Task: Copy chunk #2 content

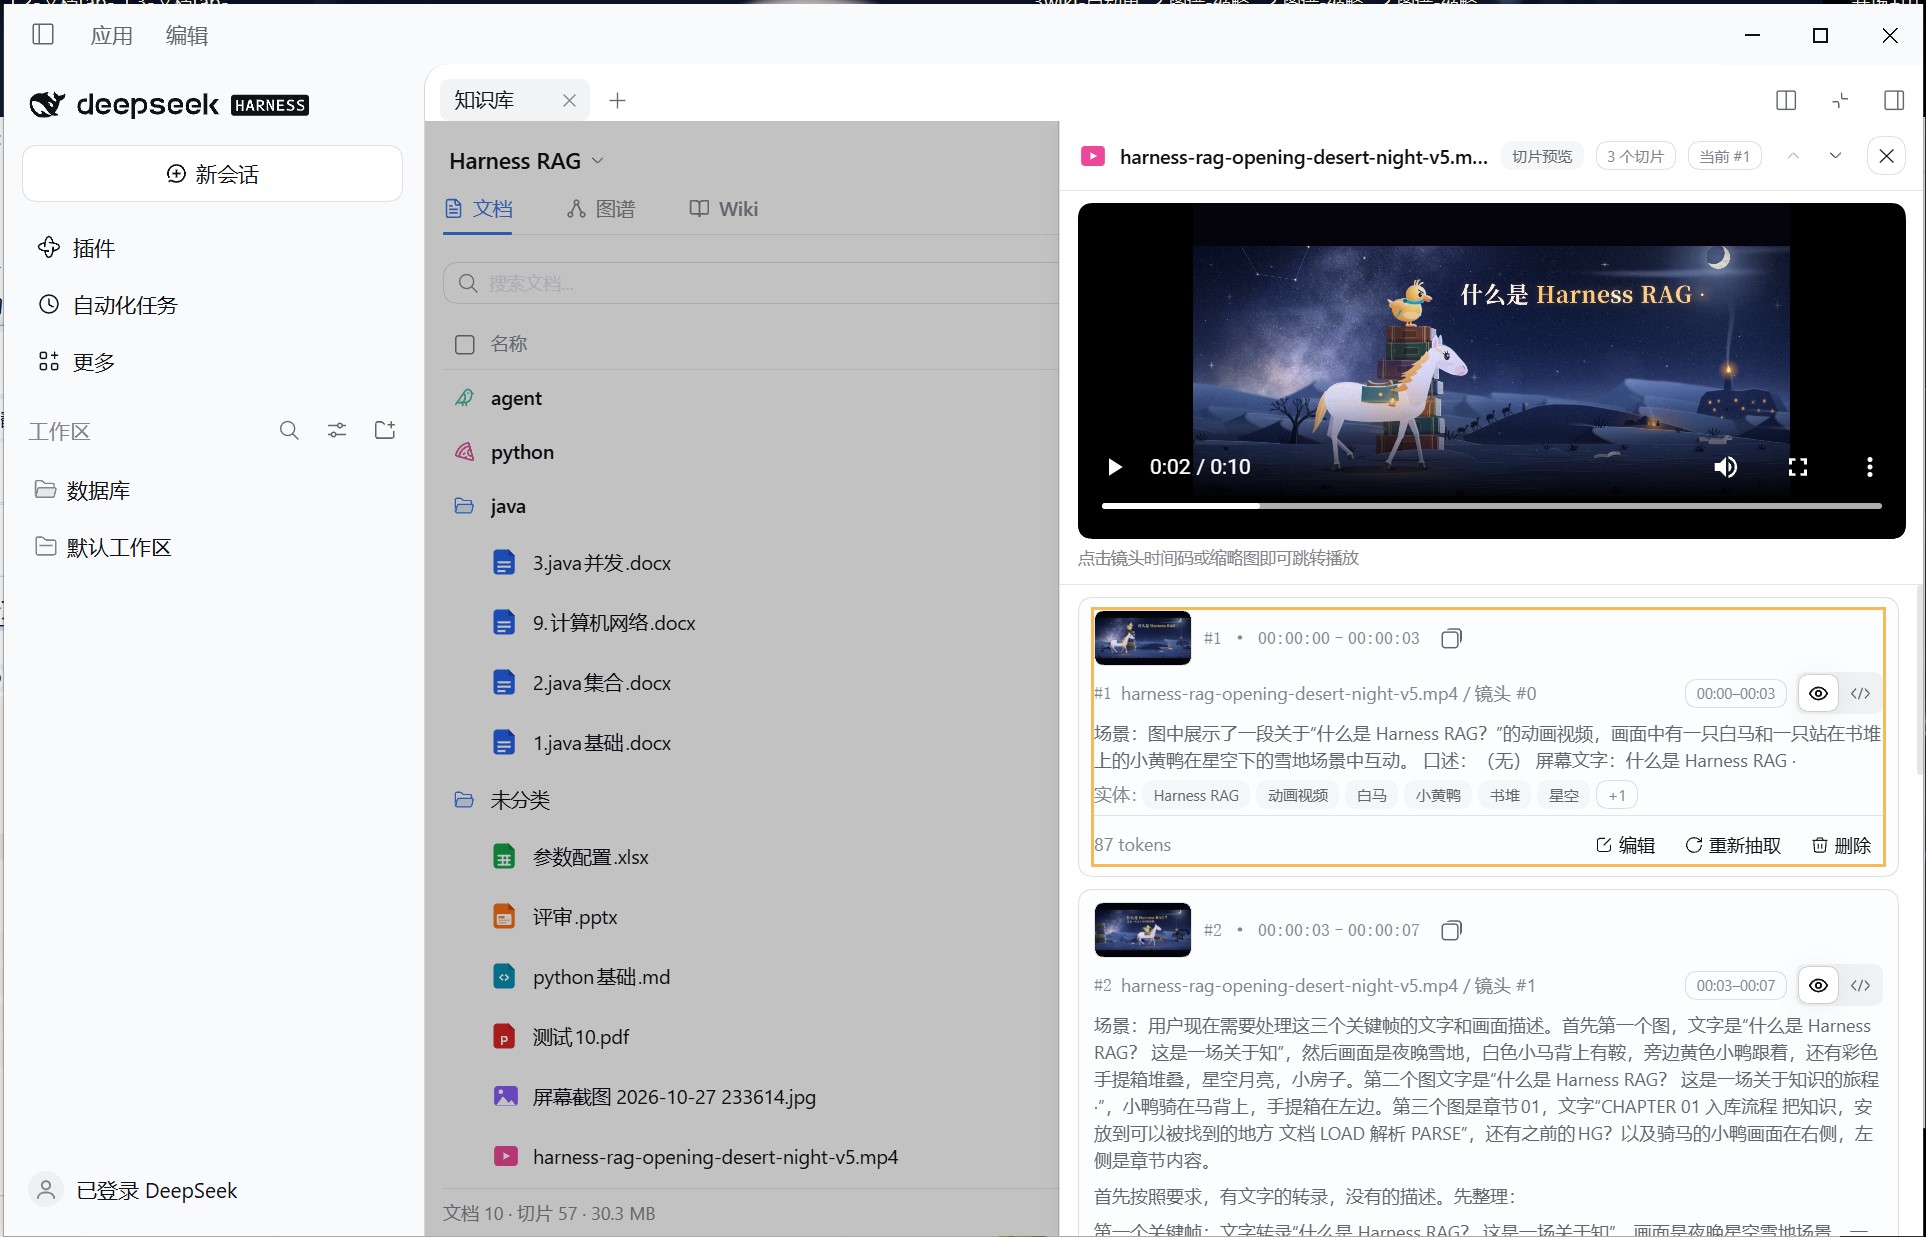Action: click(1451, 930)
